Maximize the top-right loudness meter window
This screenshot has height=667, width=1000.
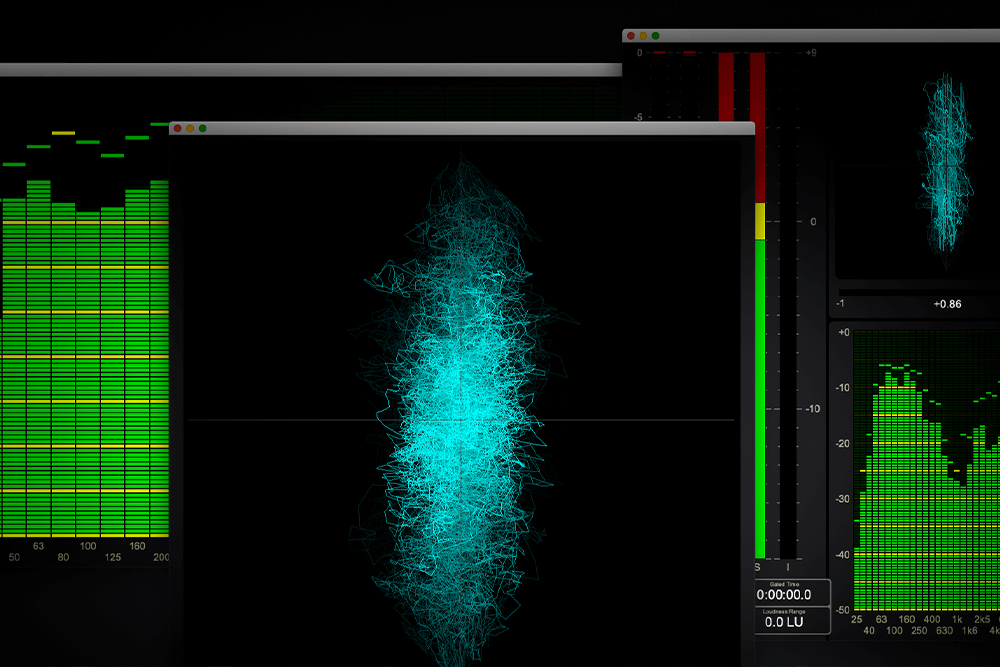[x=656, y=35]
